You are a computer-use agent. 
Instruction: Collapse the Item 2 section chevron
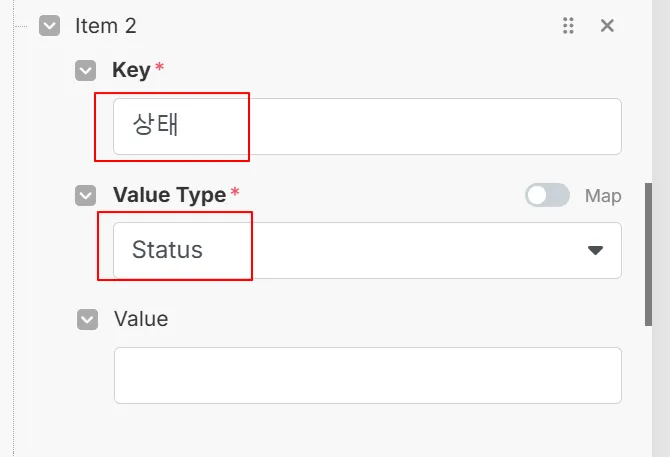coord(50,26)
